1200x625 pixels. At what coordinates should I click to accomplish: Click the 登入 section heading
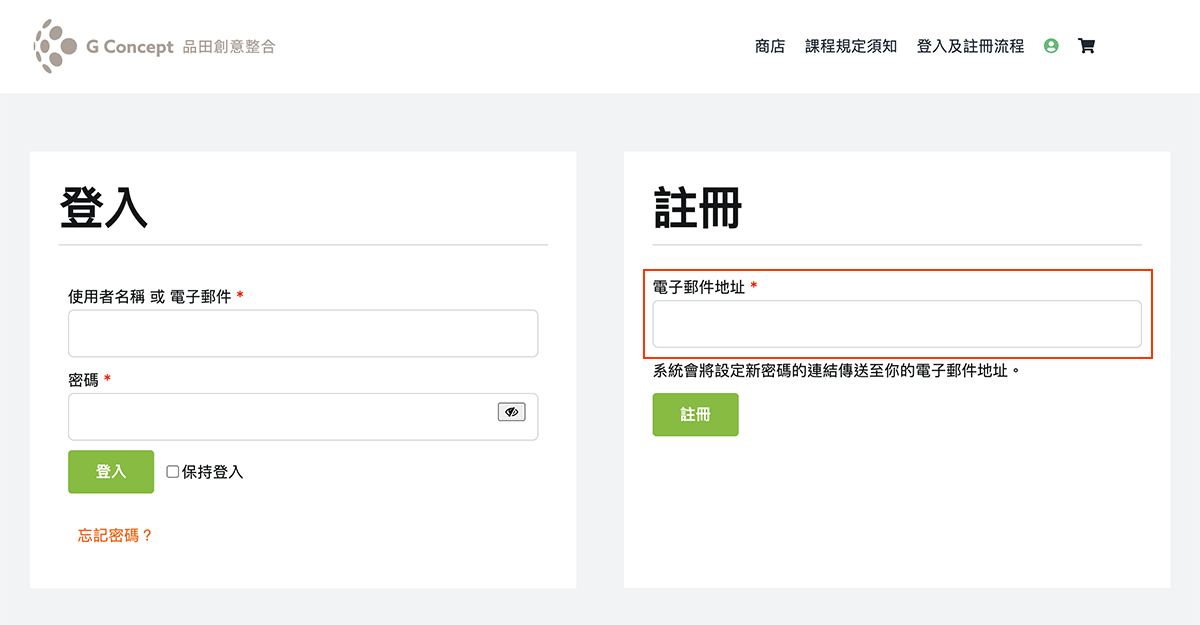[103, 210]
